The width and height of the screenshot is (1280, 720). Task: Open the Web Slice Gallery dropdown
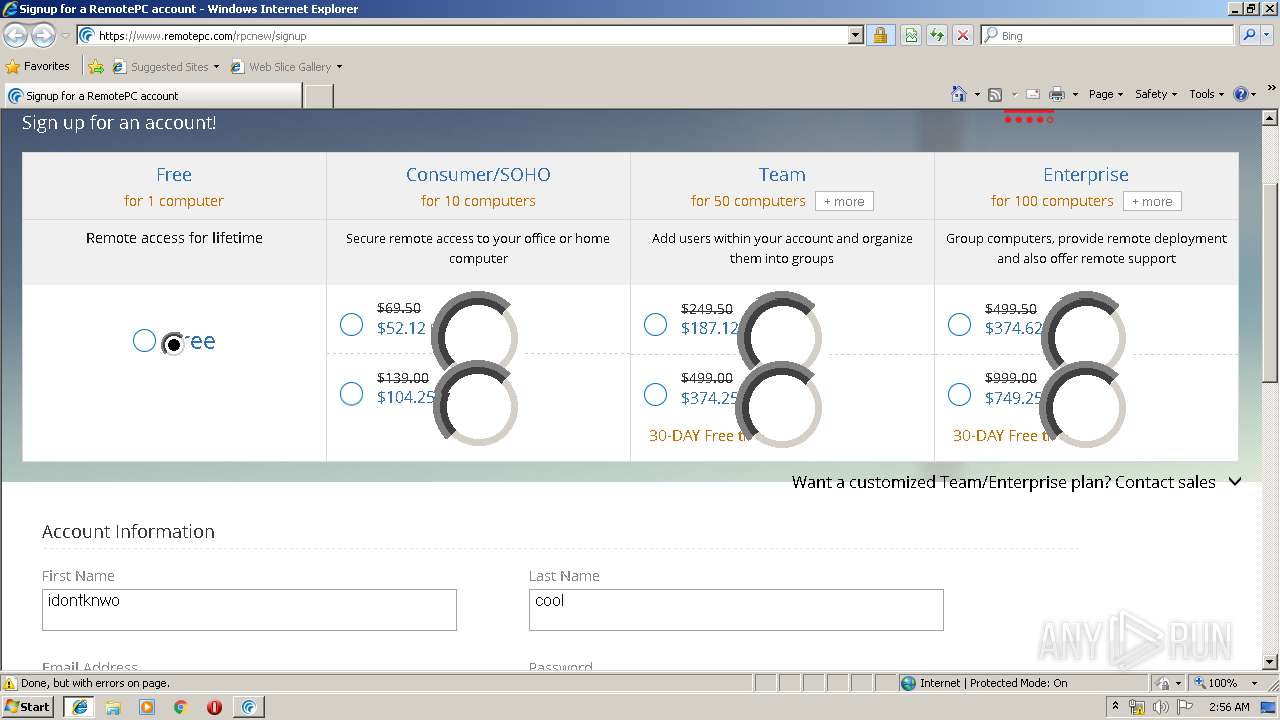pos(339,67)
